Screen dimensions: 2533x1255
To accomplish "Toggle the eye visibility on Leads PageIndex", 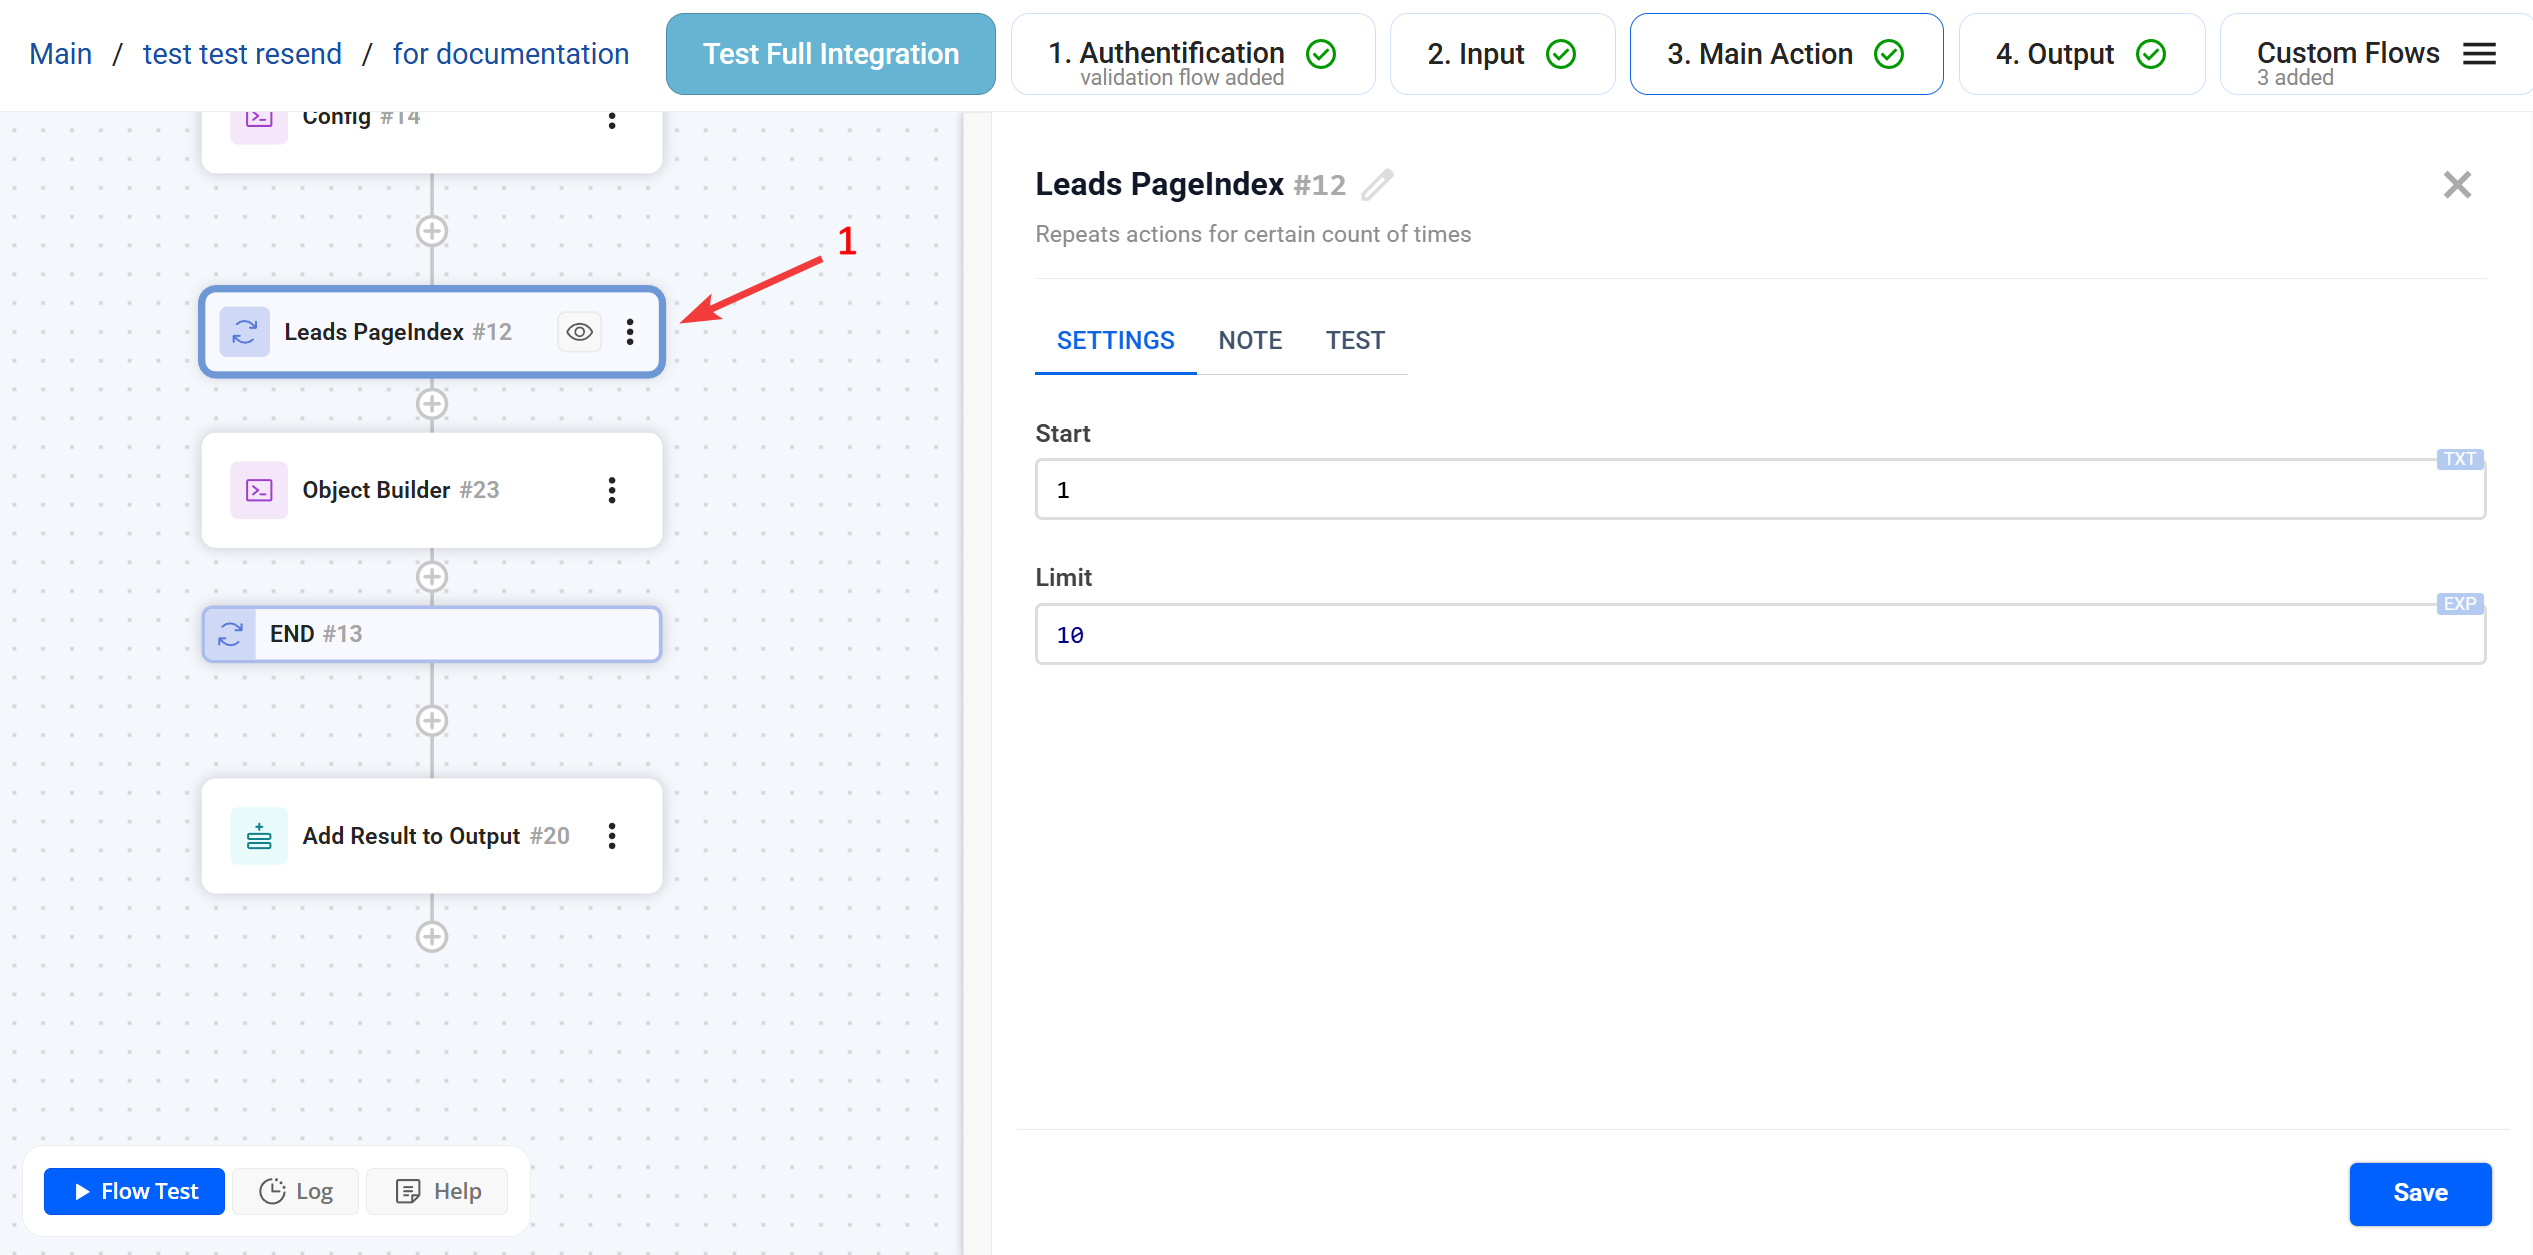I will [x=579, y=331].
